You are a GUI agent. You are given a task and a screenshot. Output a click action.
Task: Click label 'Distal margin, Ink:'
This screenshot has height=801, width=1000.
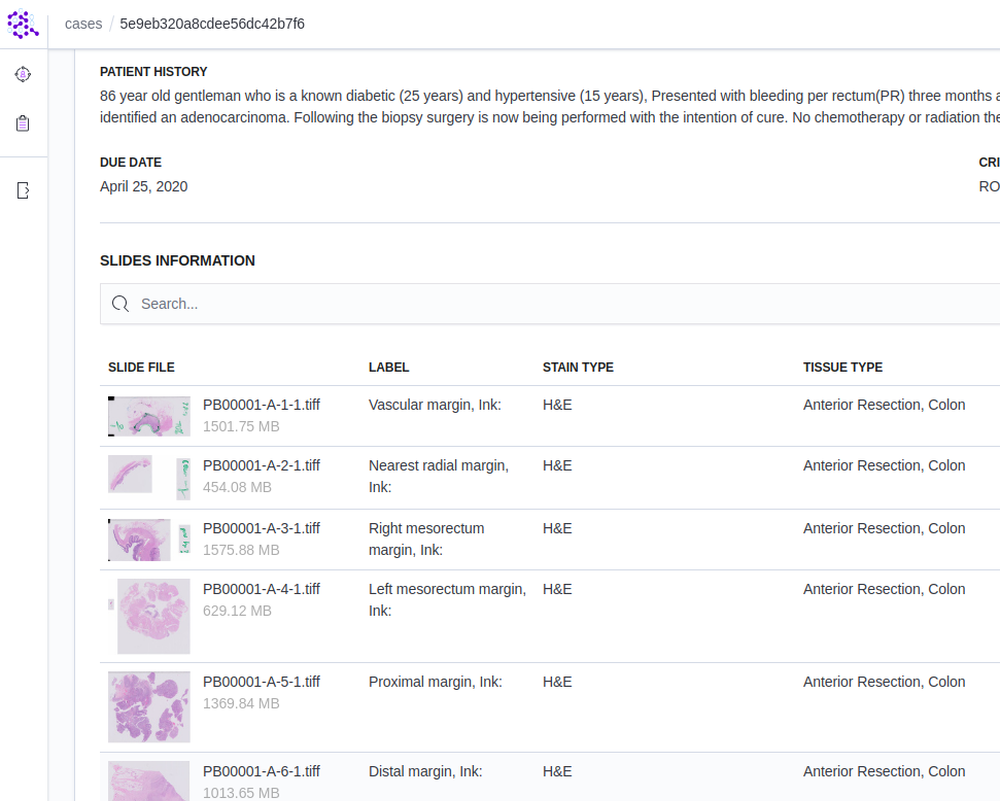[425, 772]
